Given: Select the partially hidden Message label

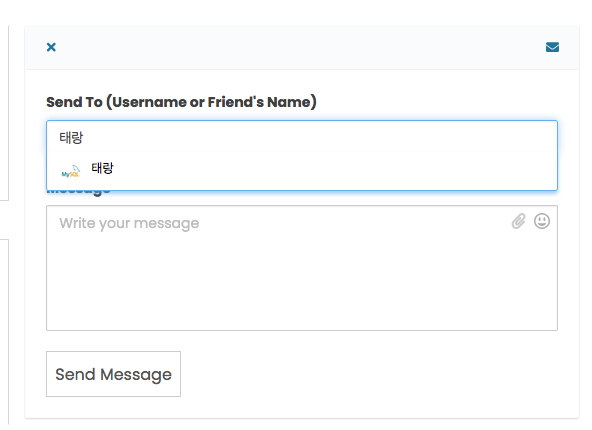Looking at the screenshot, I should click(x=79, y=192).
